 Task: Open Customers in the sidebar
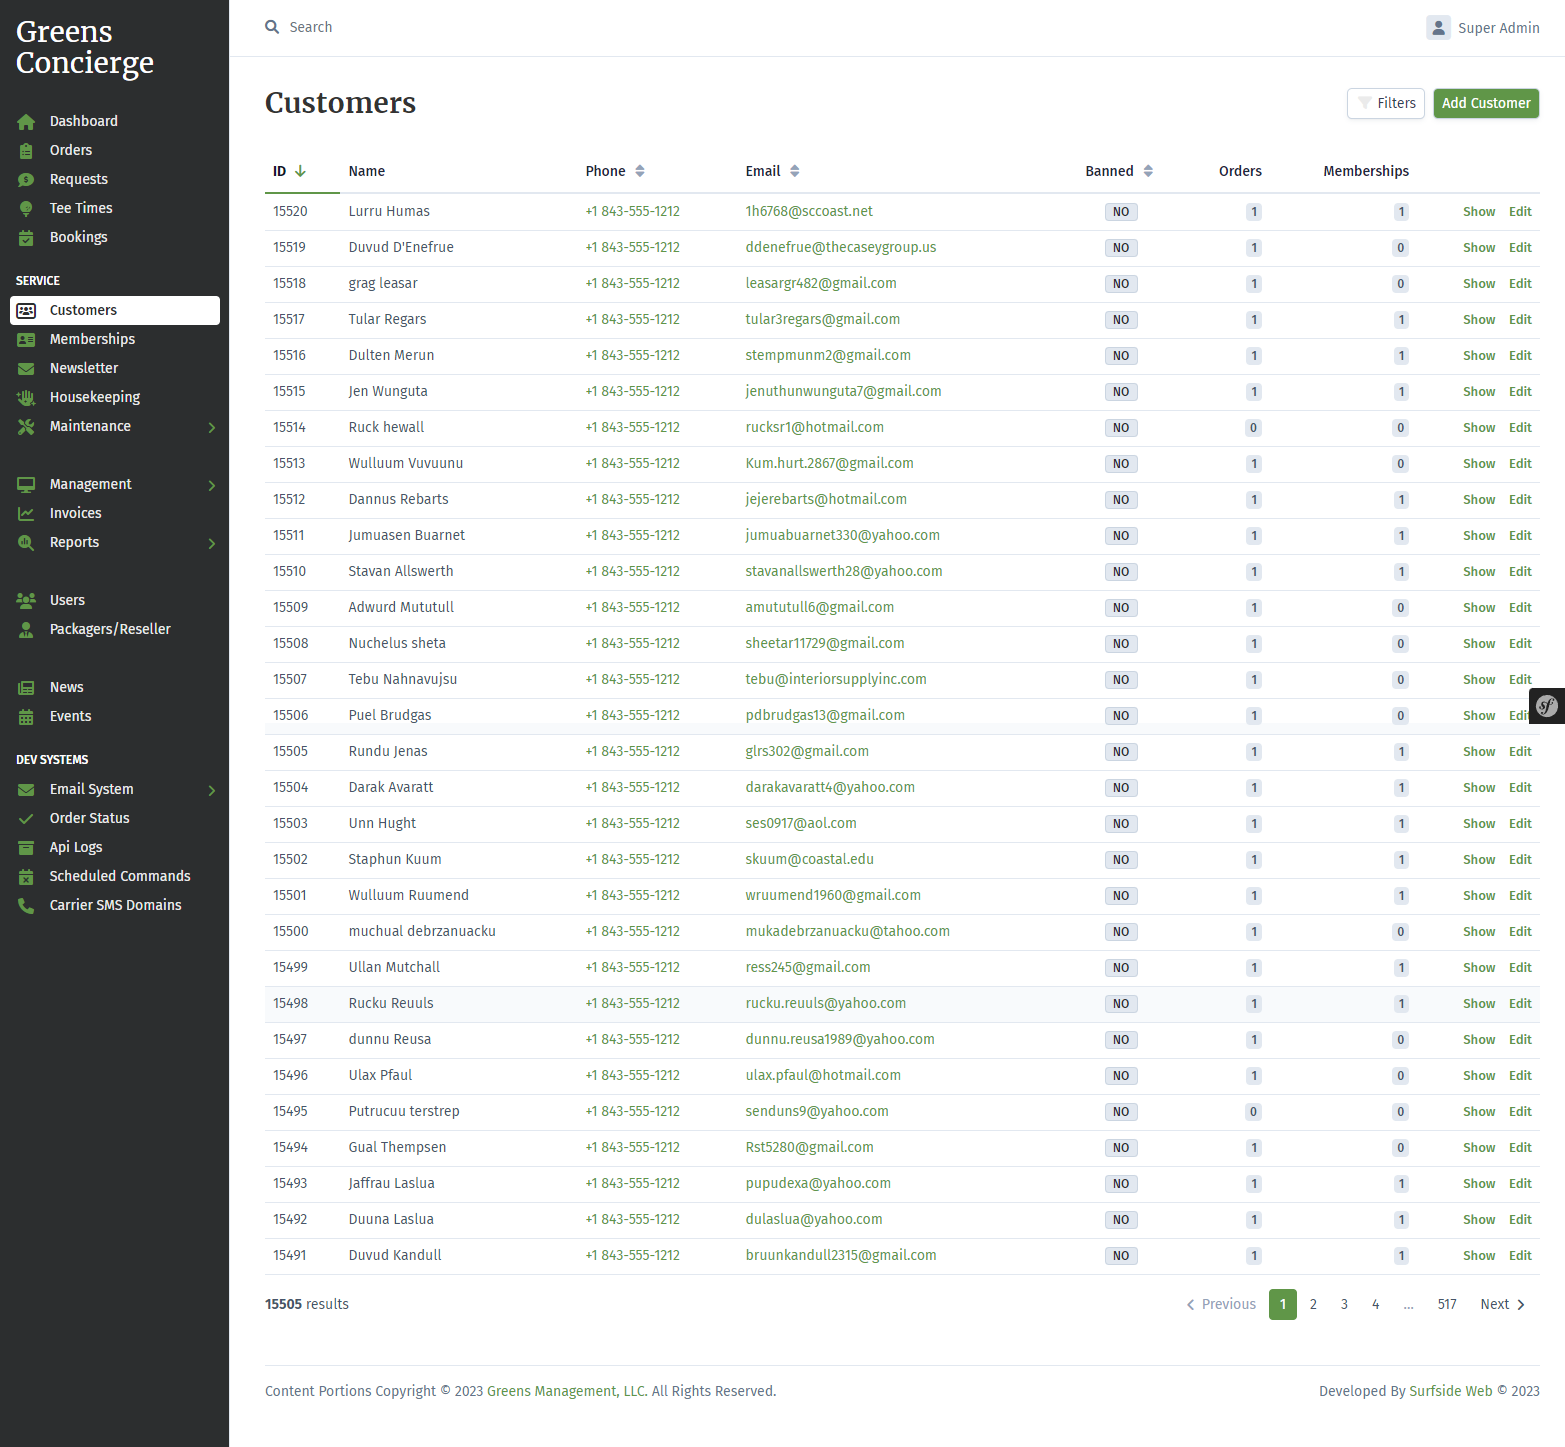pos(115,310)
